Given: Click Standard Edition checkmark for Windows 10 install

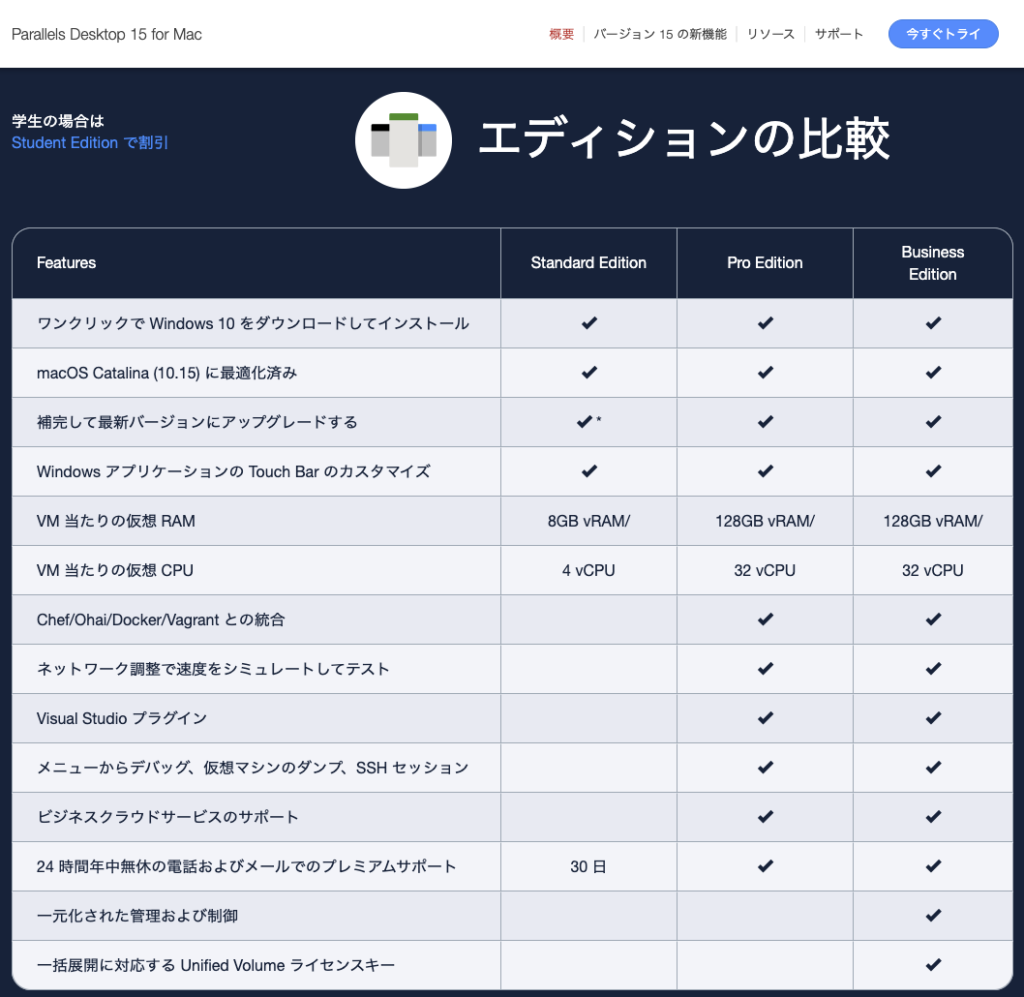Looking at the screenshot, I should (589, 323).
